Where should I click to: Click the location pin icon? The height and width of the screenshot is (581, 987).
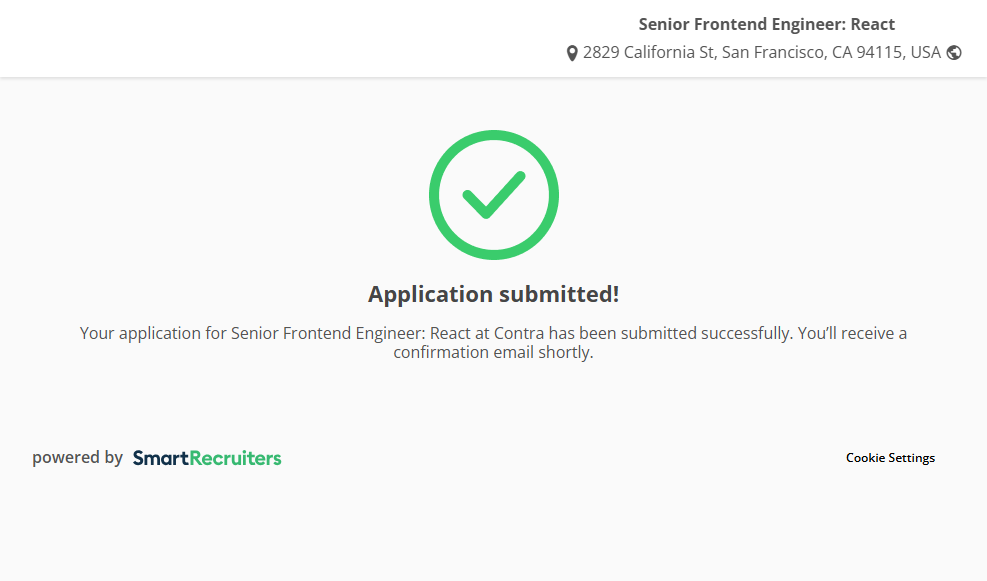click(x=572, y=53)
